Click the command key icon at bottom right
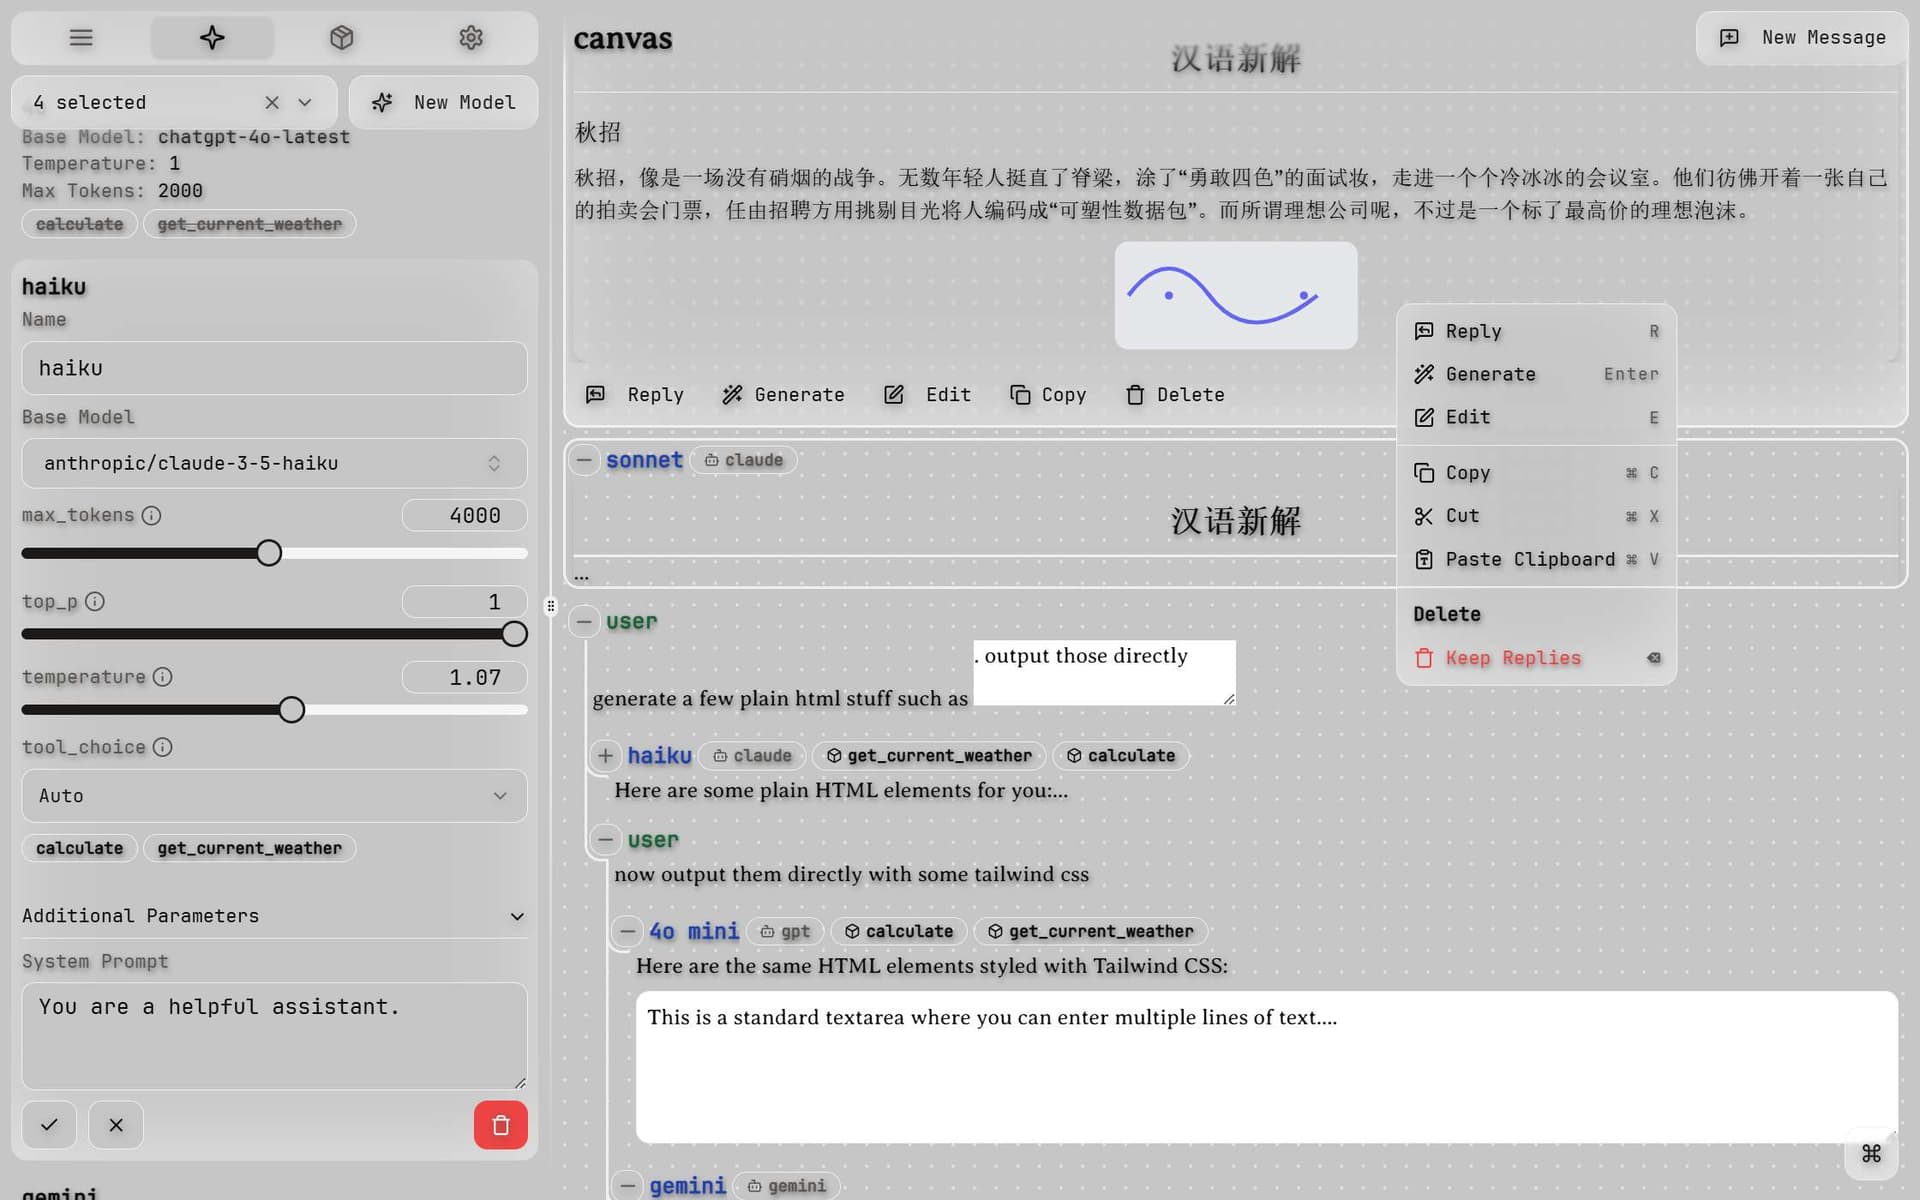The image size is (1920, 1200). [1872, 1153]
